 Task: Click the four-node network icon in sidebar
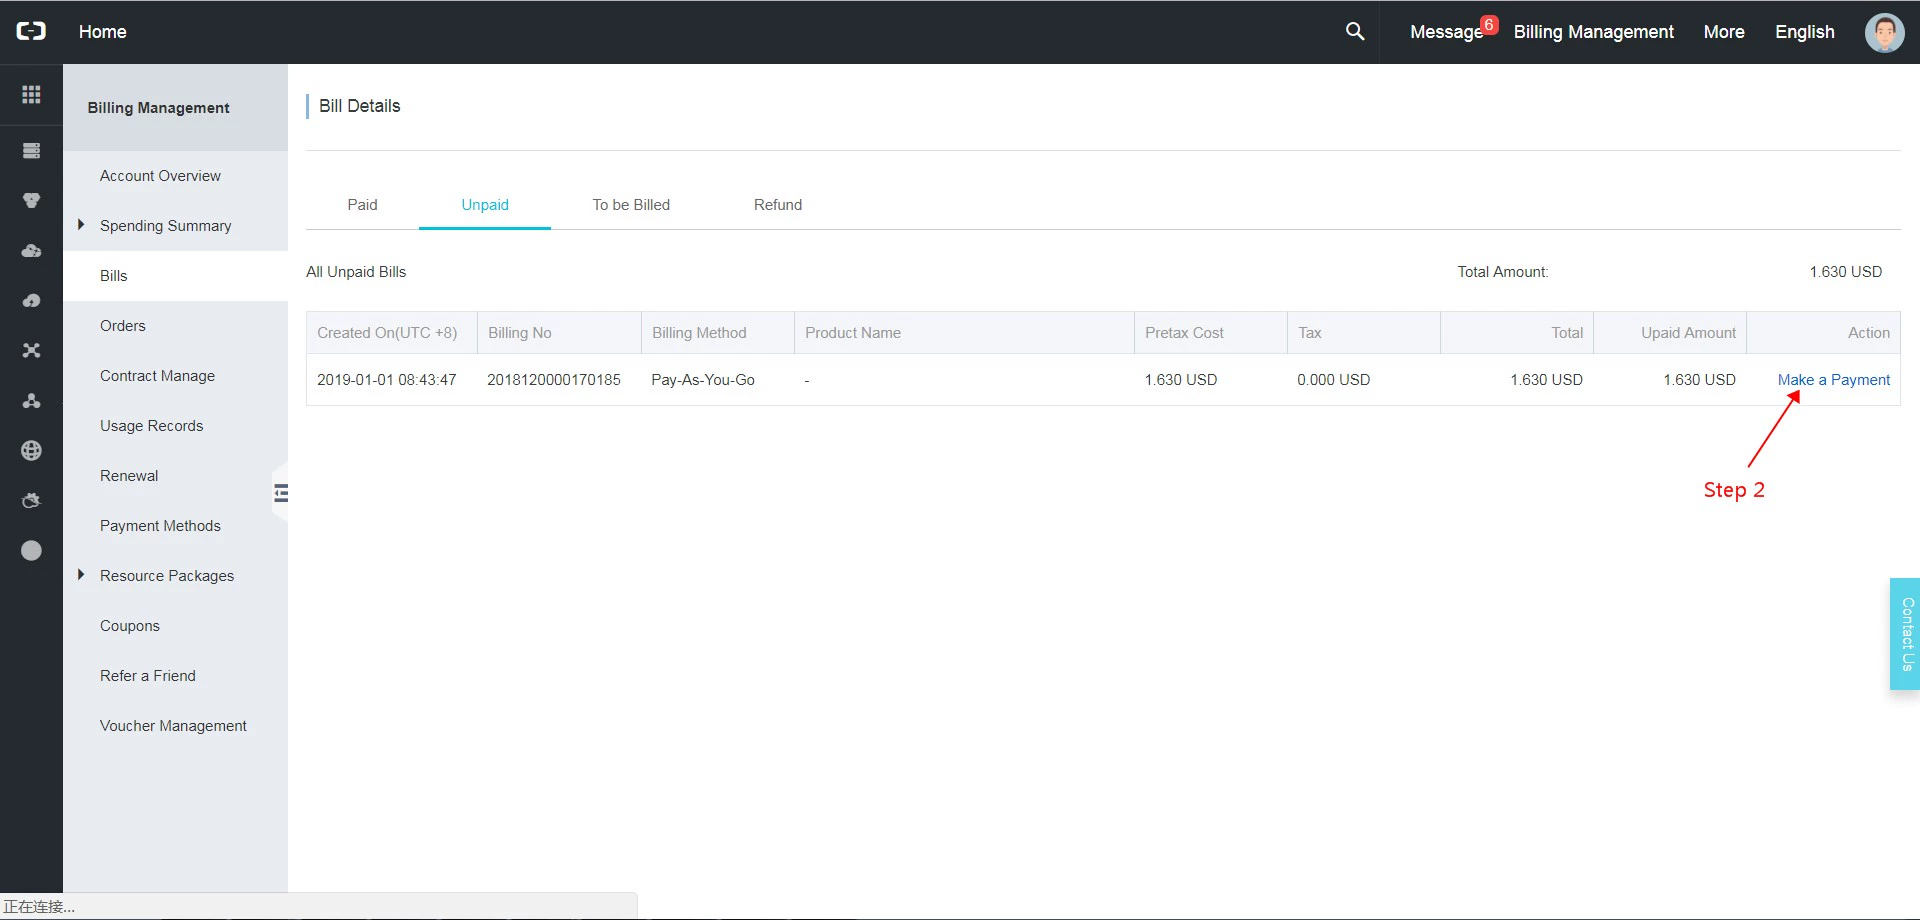(31, 351)
